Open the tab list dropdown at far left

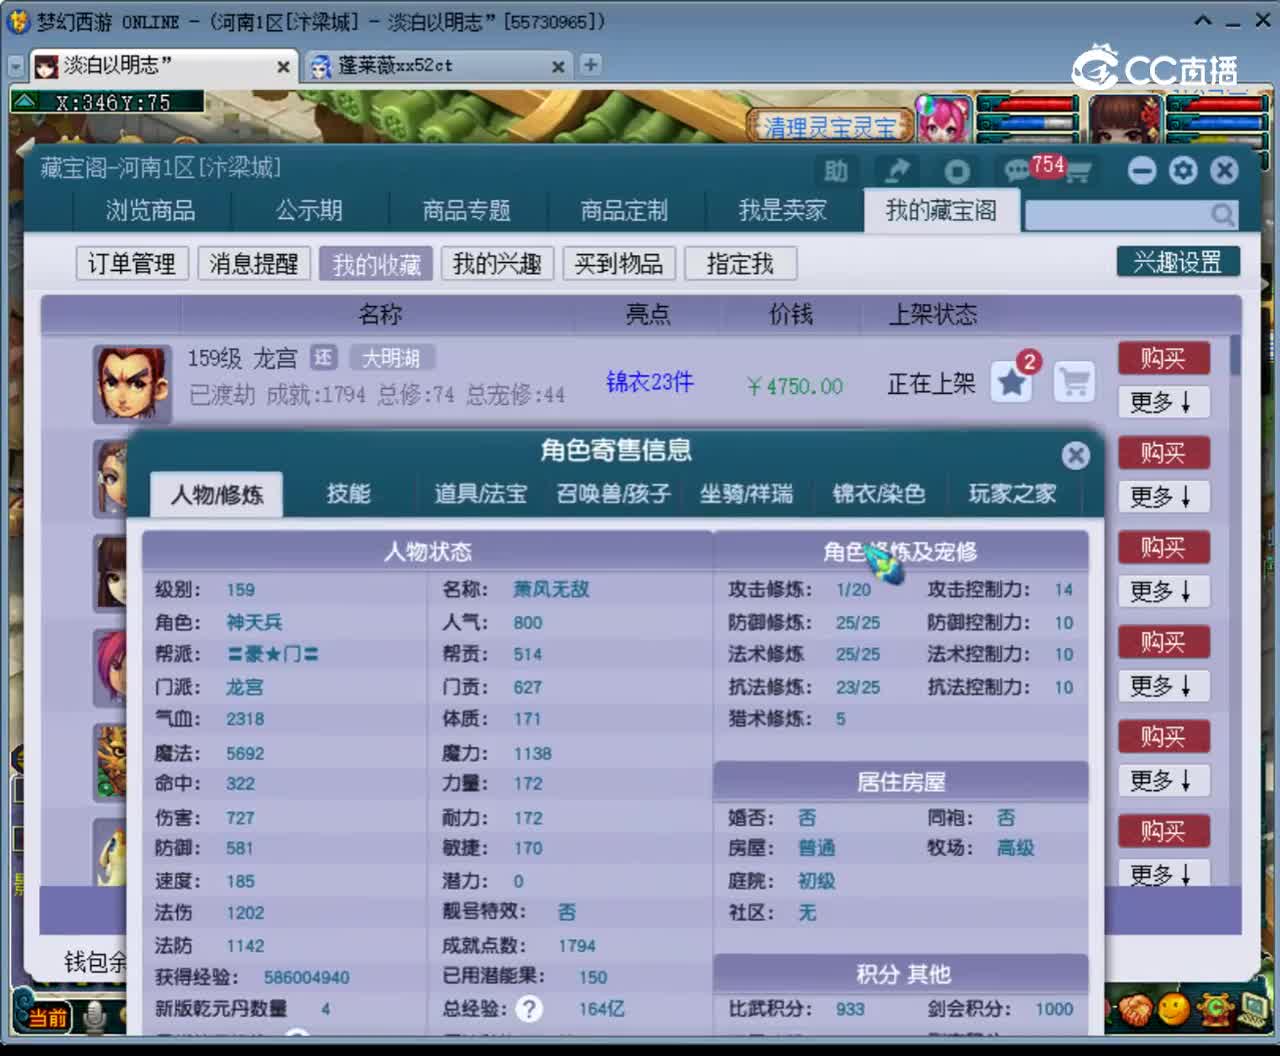[x=16, y=67]
